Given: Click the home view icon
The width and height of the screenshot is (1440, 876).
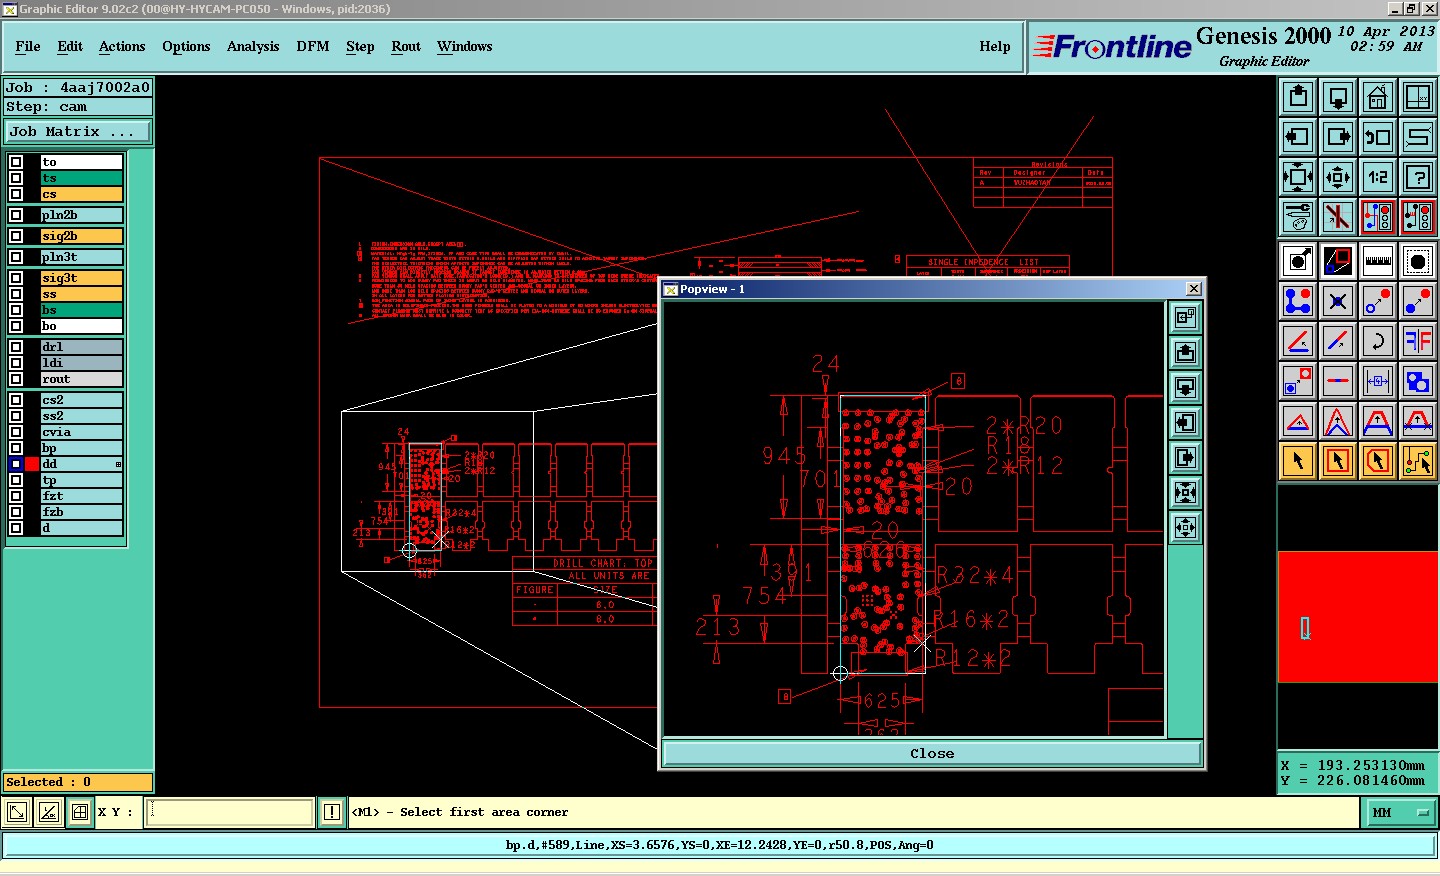Looking at the screenshot, I should [1378, 97].
